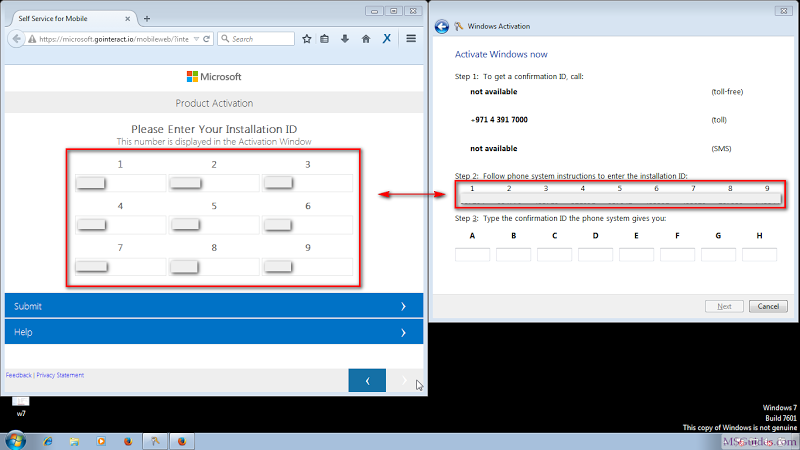Click confirmation ID field C
The height and width of the screenshot is (450, 800).
point(555,255)
